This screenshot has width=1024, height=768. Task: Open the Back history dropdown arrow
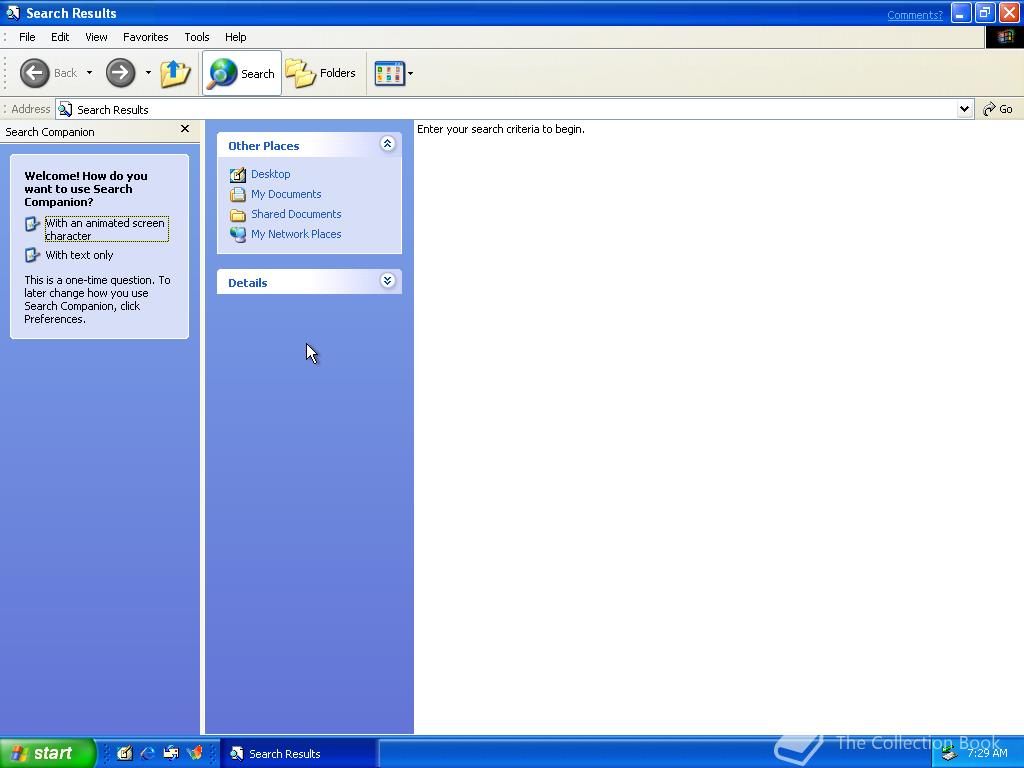coord(89,73)
